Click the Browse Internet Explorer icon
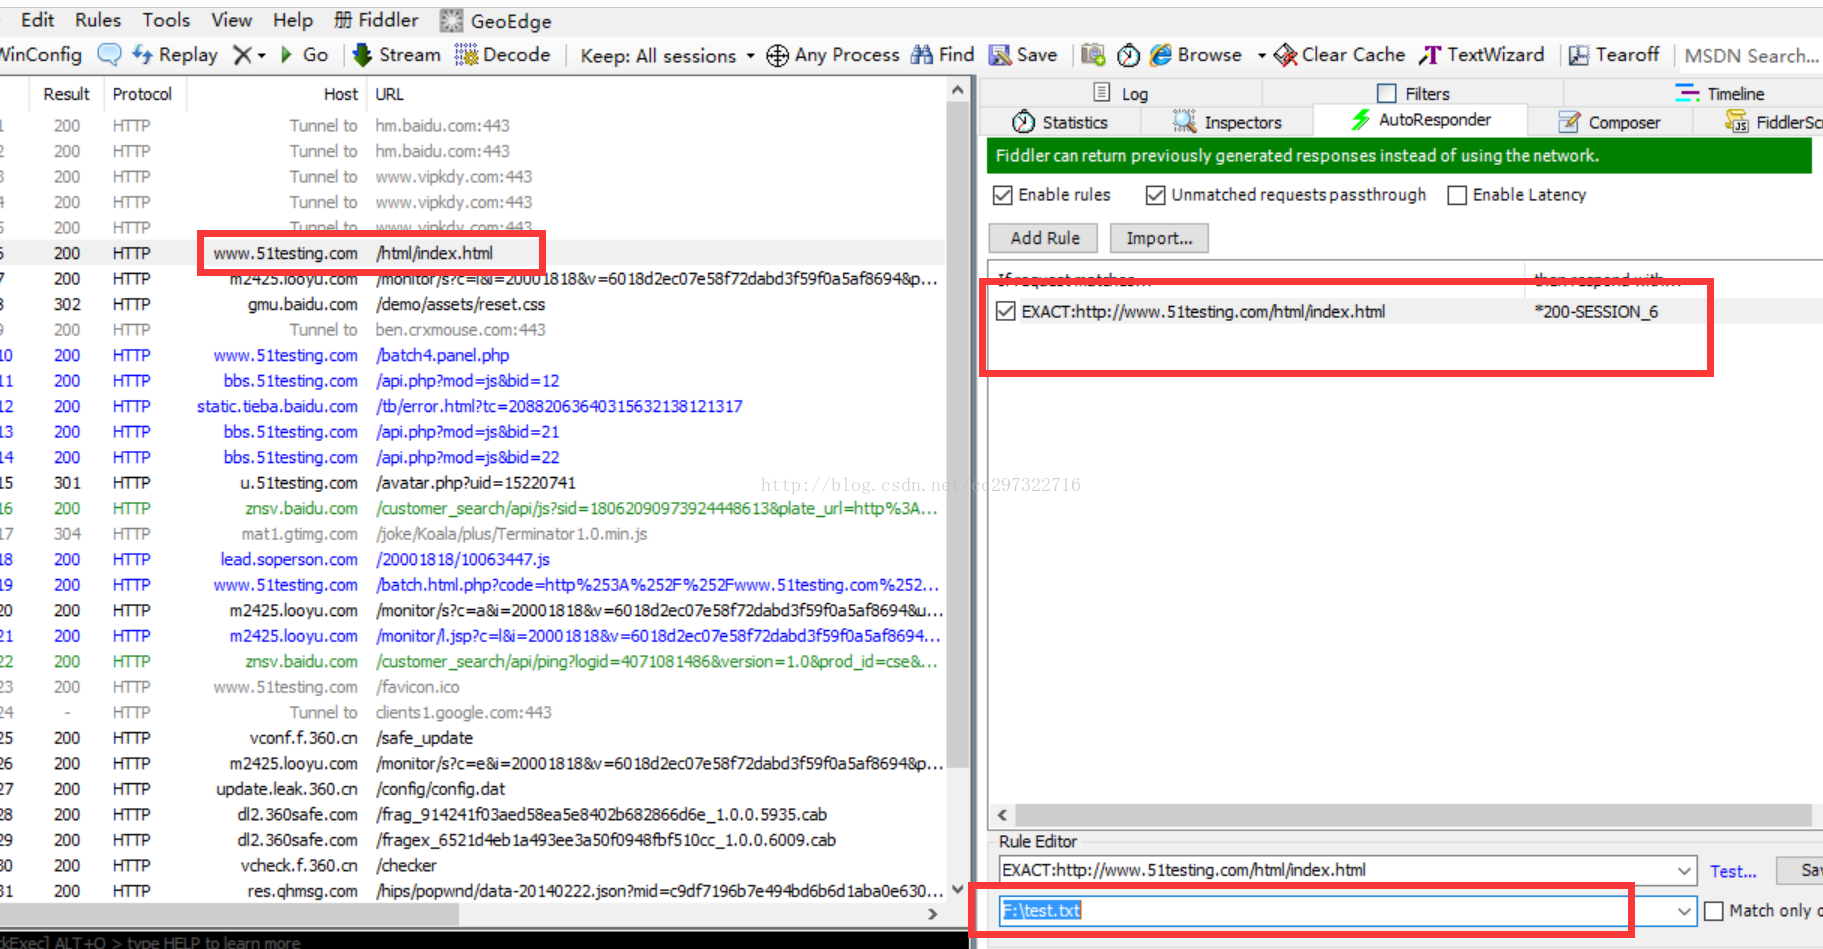The height and width of the screenshot is (949, 1823). pyautogui.click(x=1161, y=55)
